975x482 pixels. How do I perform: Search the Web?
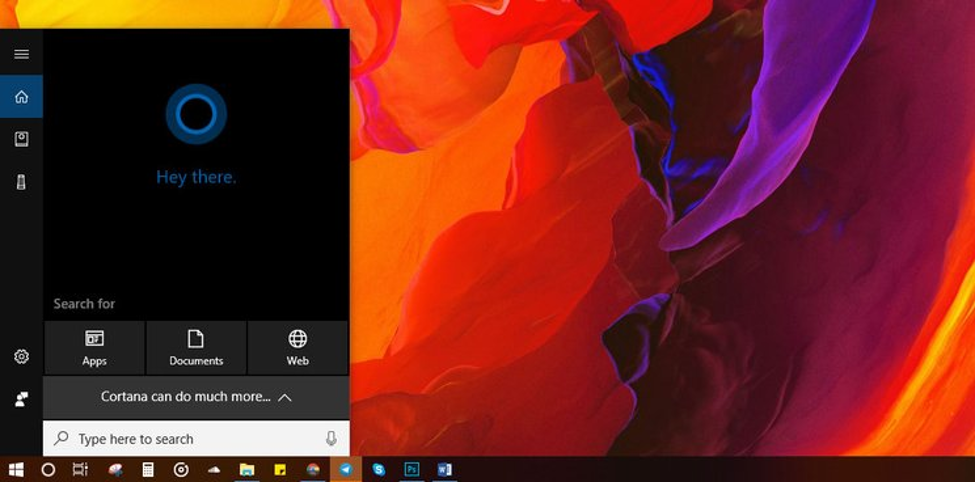pyautogui.click(x=297, y=348)
